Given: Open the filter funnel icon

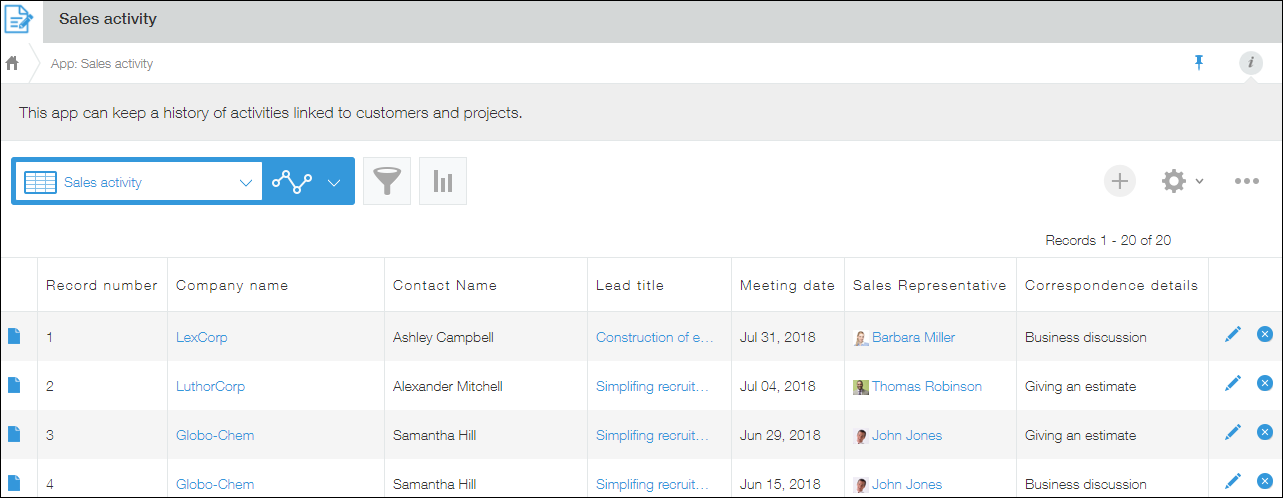Looking at the screenshot, I should 387,181.
